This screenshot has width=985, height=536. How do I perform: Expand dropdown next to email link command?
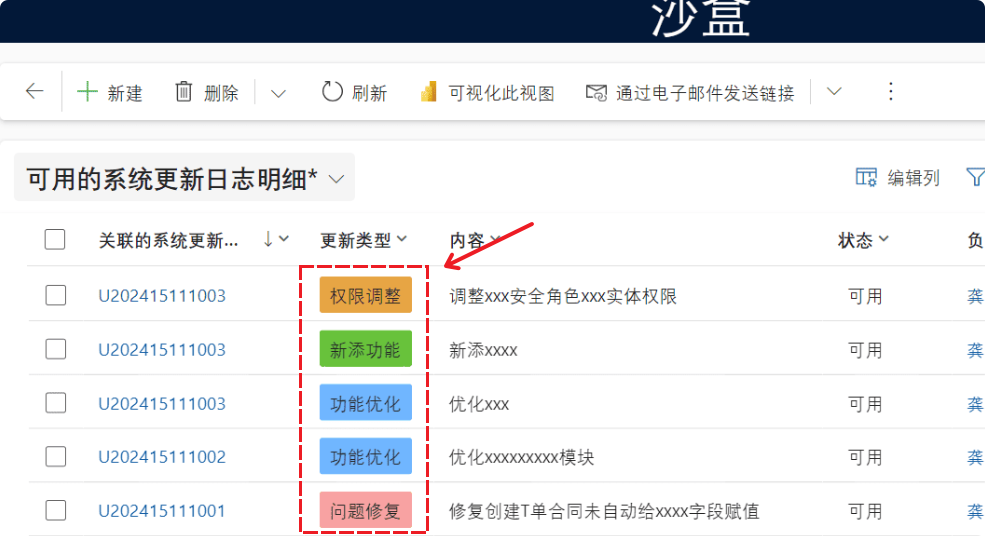pyautogui.click(x=834, y=92)
